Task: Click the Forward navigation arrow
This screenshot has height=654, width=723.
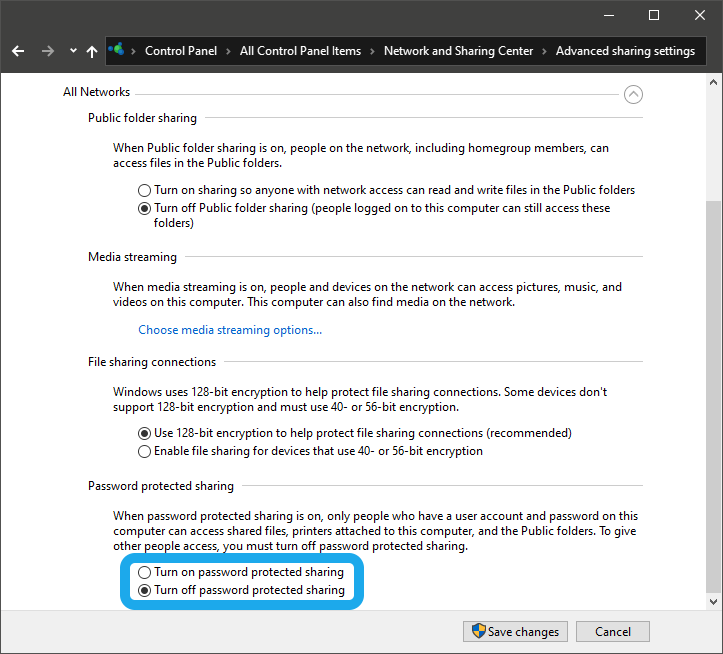Action: coord(47,51)
